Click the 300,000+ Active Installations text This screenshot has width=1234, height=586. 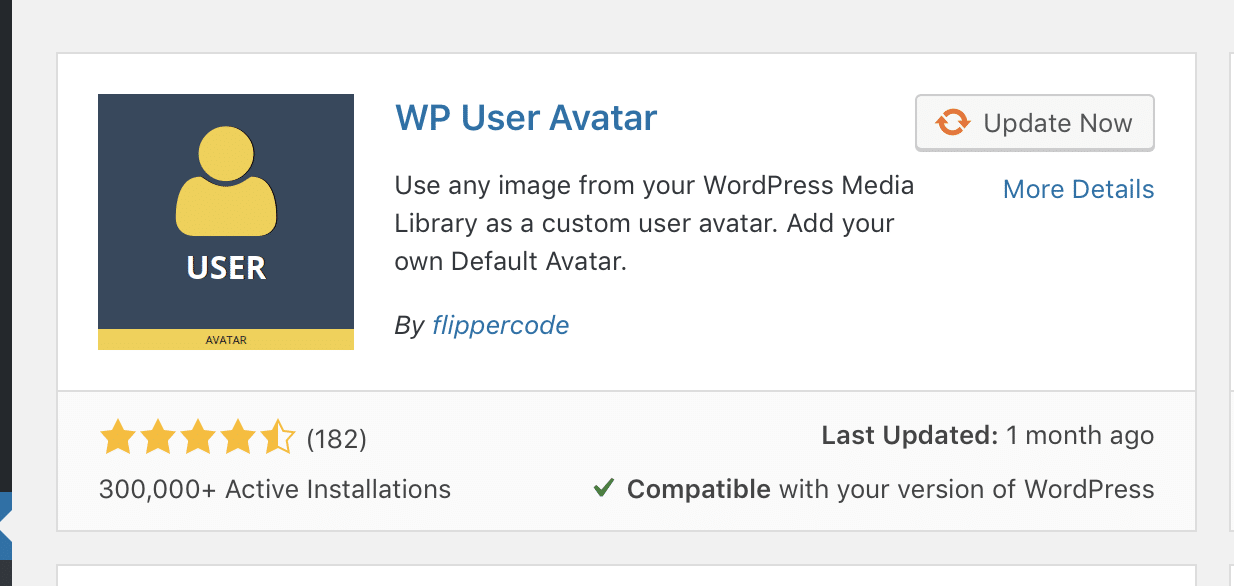pyautogui.click(x=275, y=490)
